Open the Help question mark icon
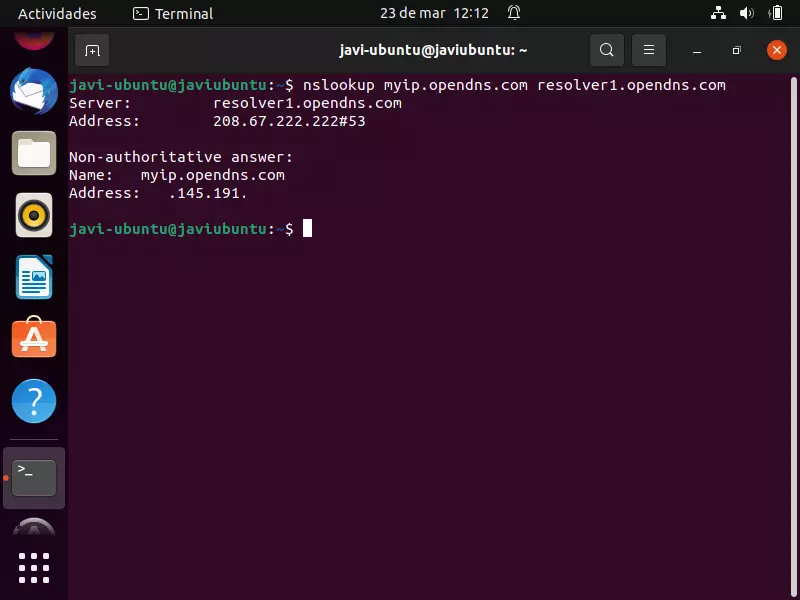 pos(34,401)
